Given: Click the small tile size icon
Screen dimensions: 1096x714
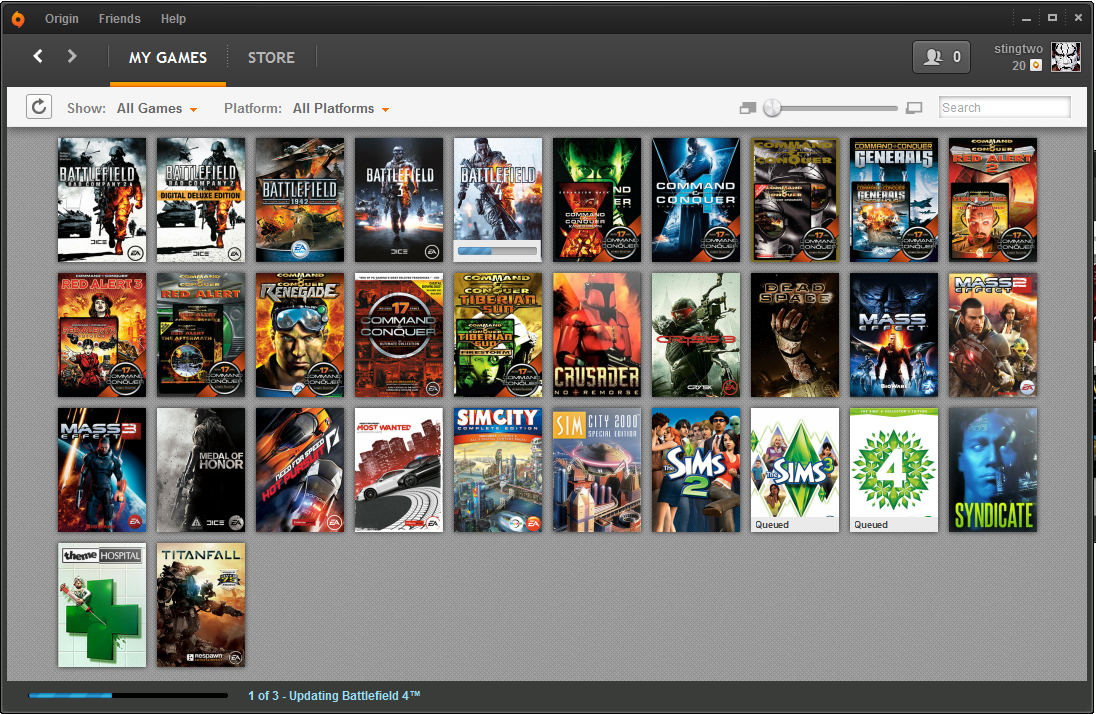Looking at the screenshot, I should (x=748, y=108).
